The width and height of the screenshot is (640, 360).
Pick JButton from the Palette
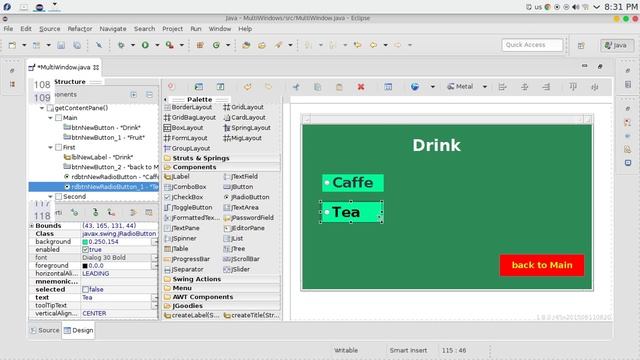[x=238, y=187]
